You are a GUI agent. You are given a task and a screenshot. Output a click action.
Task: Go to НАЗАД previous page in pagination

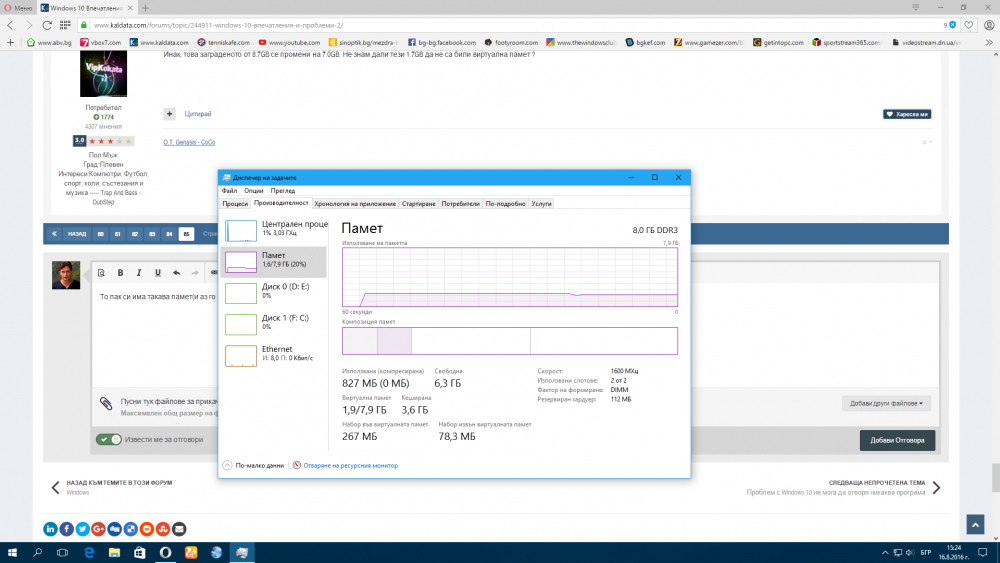(x=77, y=234)
